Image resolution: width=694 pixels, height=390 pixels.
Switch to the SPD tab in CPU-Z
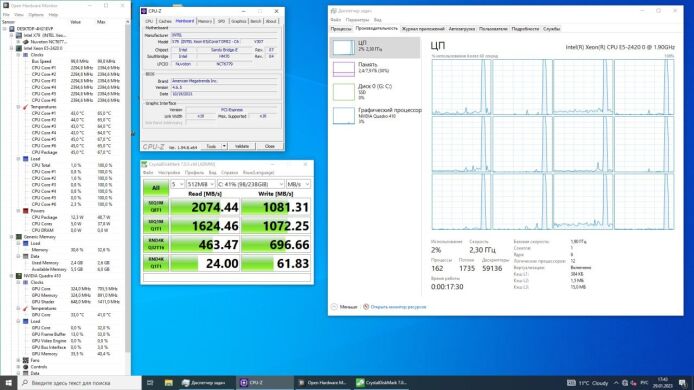point(221,21)
